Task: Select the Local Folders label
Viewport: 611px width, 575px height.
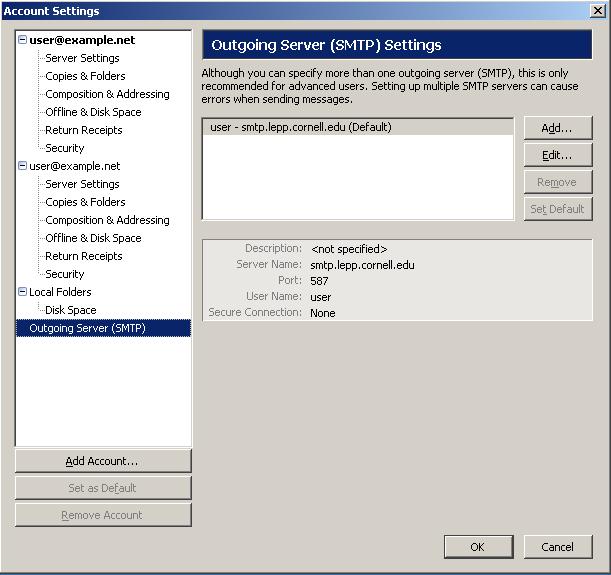Action: pyautogui.click(x=60, y=292)
